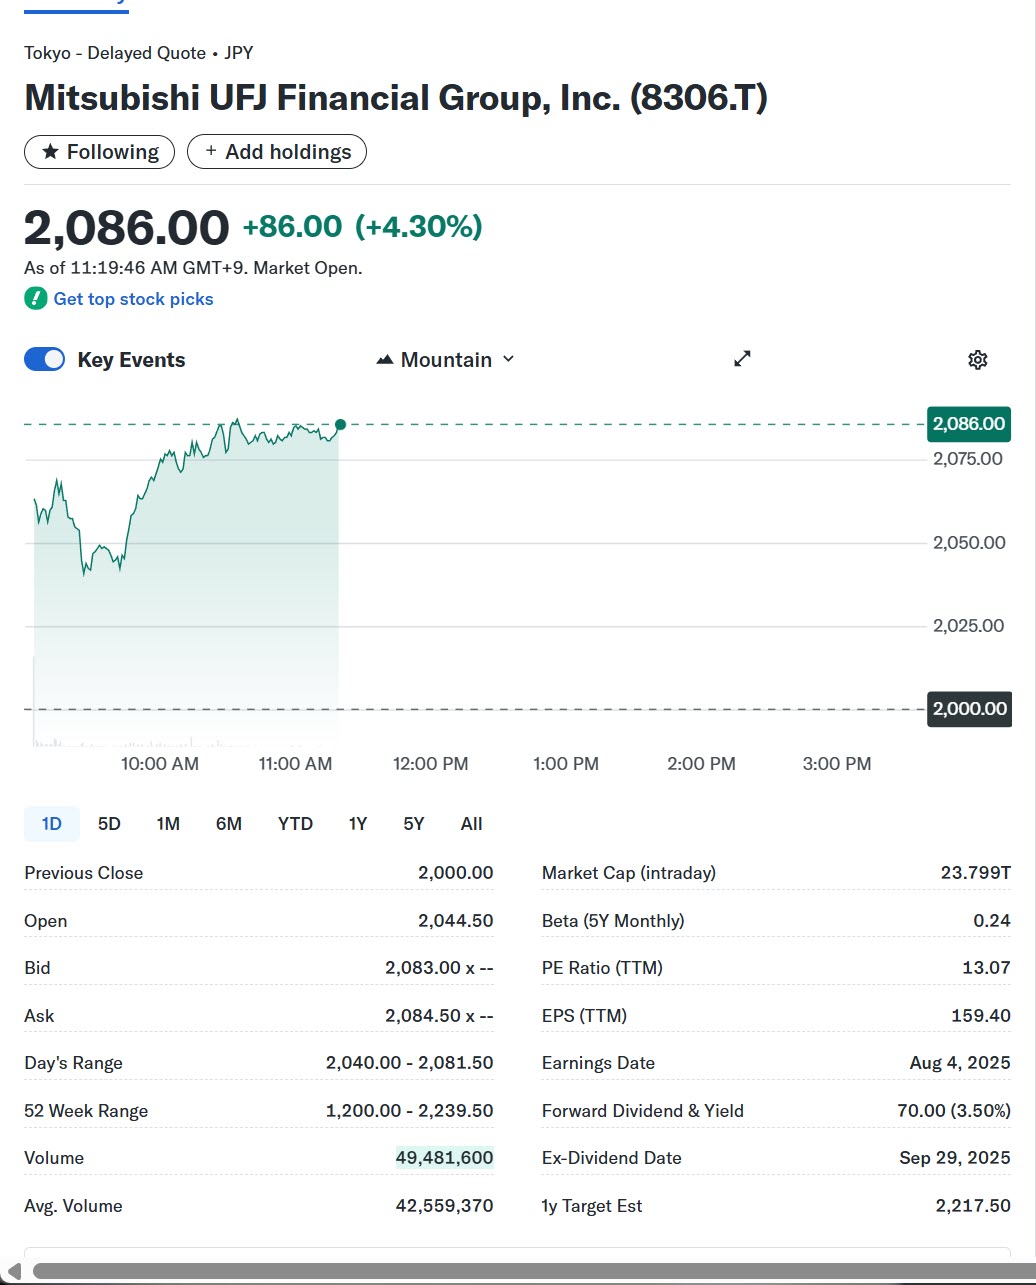Image resolution: width=1036 pixels, height=1285 pixels.
Task: Click the Bid value 2,083.00 x --
Action: coord(439,968)
